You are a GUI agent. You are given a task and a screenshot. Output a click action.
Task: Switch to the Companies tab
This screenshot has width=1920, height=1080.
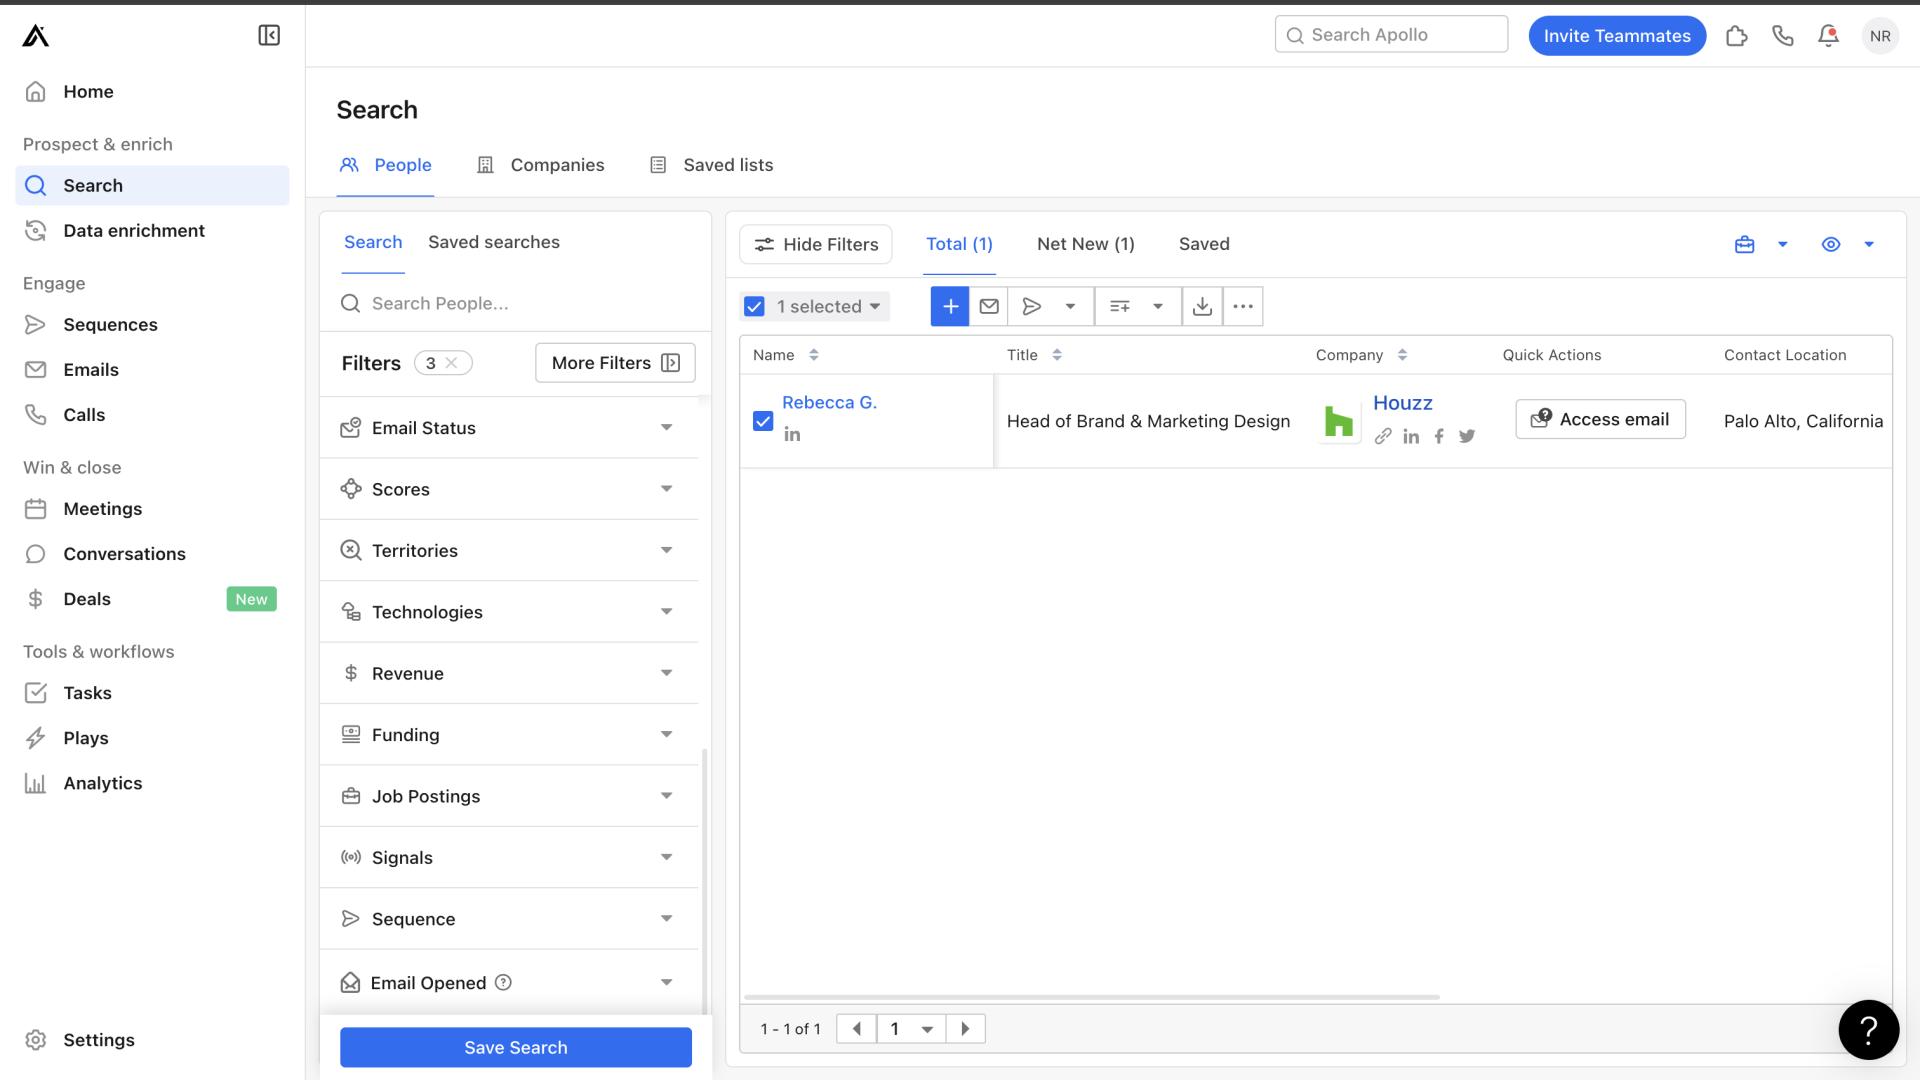coord(556,164)
